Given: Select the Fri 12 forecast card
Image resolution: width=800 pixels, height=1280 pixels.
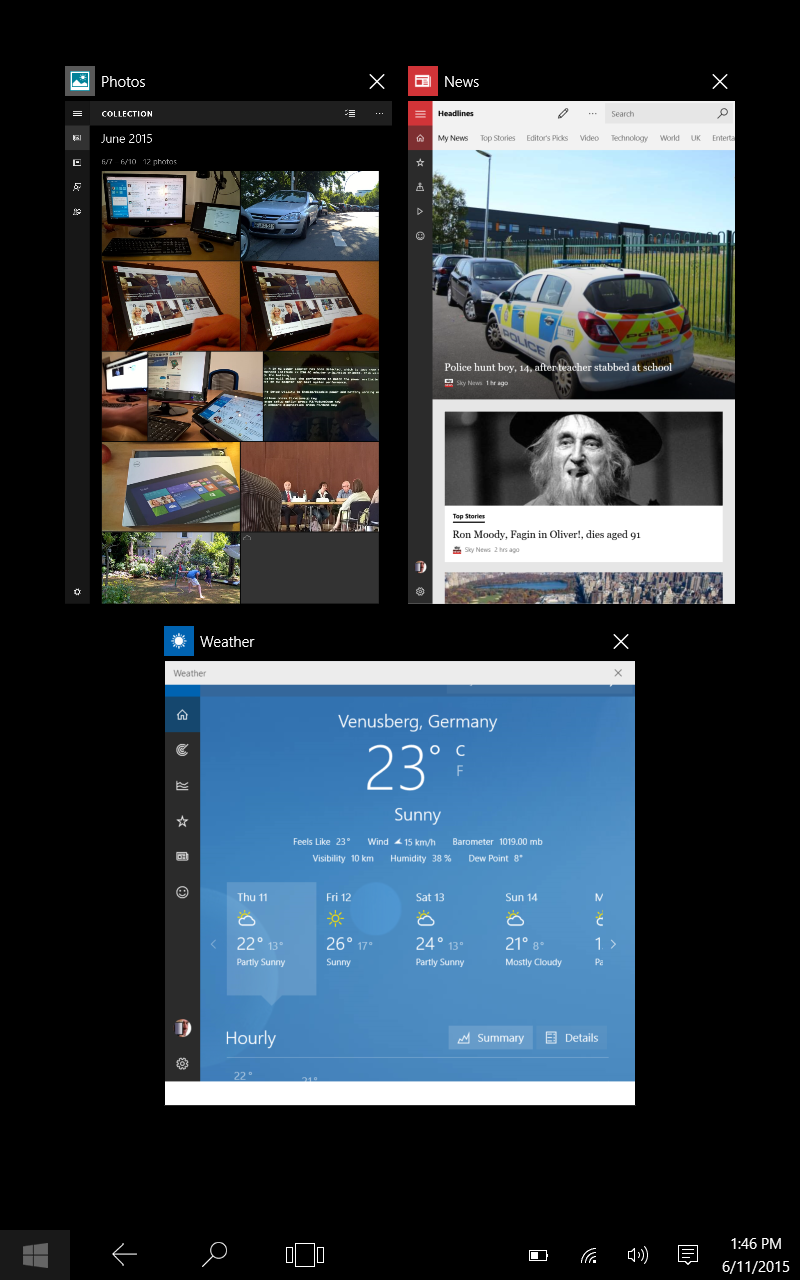Looking at the screenshot, I should (361, 939).
